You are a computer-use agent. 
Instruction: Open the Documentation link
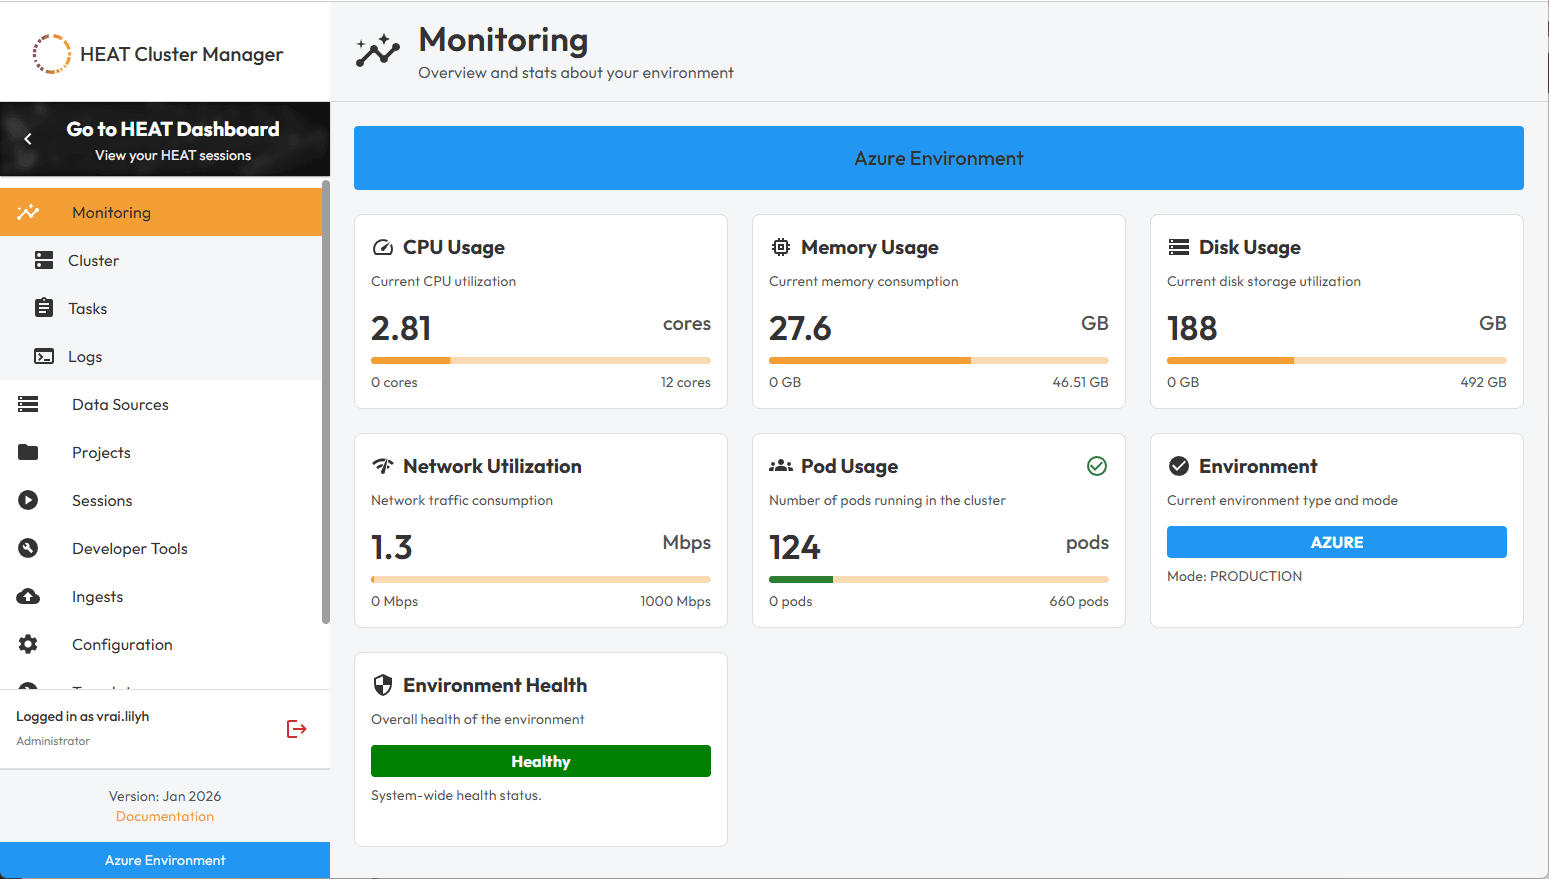click(164, 815)
